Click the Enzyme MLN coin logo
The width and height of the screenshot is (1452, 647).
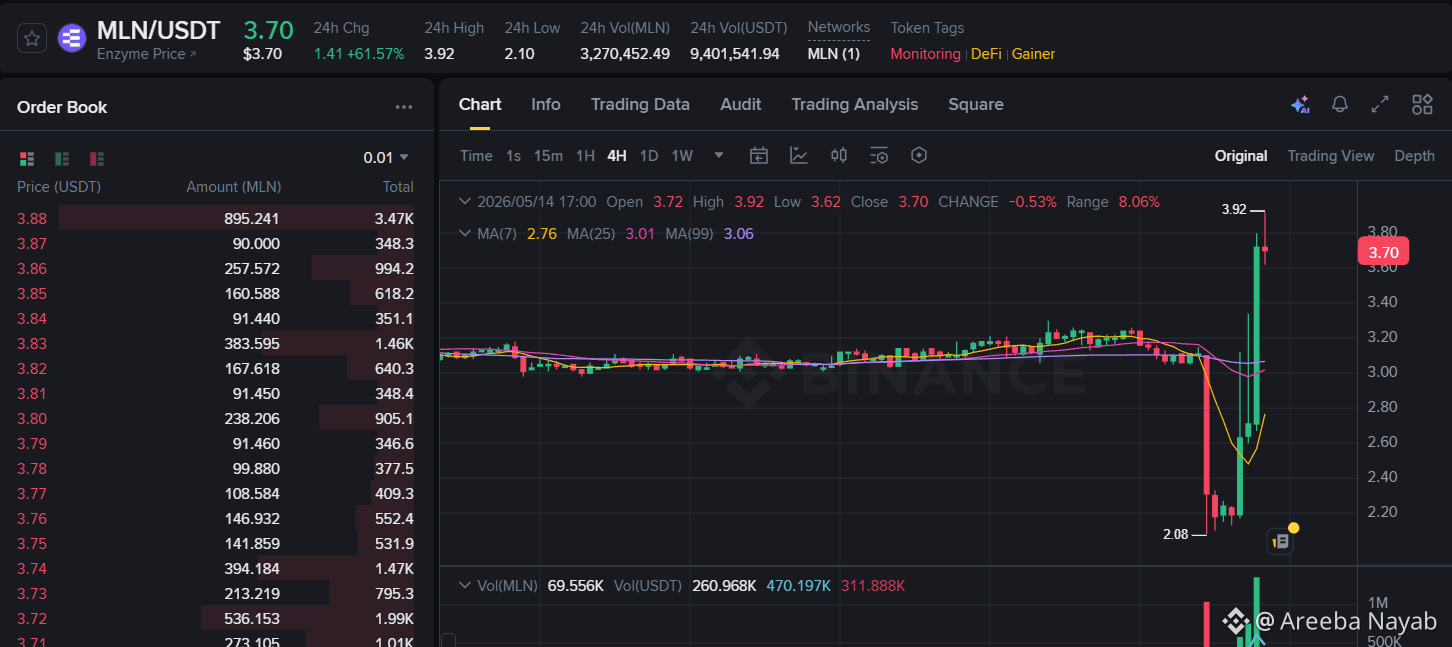pyautogui.click(x=72, y=39)
